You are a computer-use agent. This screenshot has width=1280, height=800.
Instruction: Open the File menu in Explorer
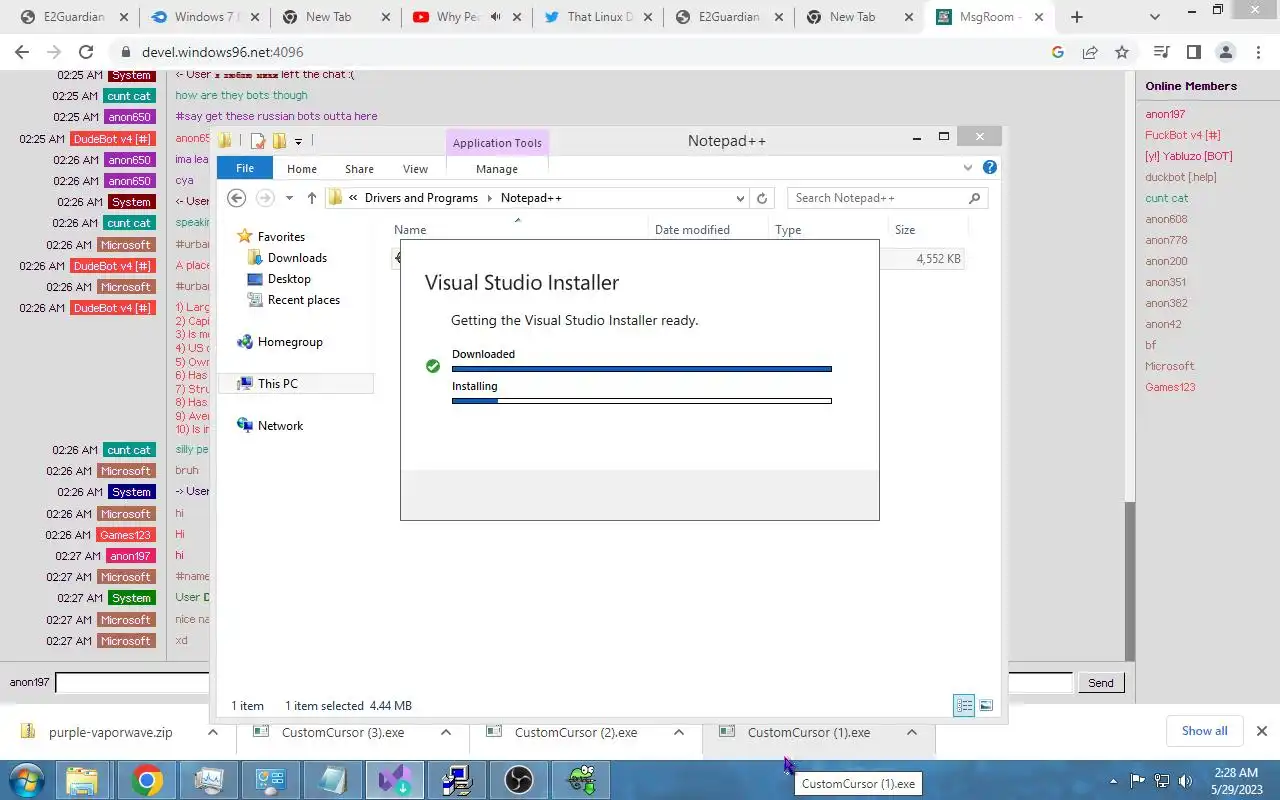pyautogui.click(x=245, y=169)
